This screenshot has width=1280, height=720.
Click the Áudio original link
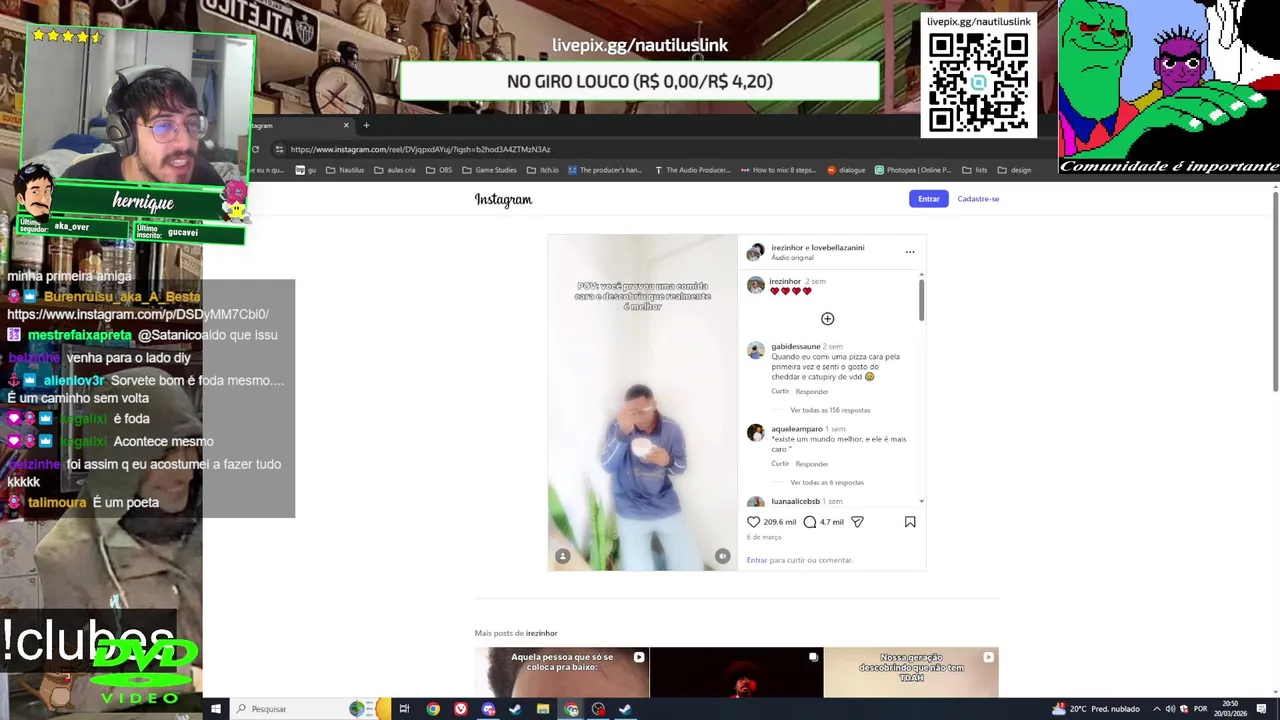click(x=792, y=258)
